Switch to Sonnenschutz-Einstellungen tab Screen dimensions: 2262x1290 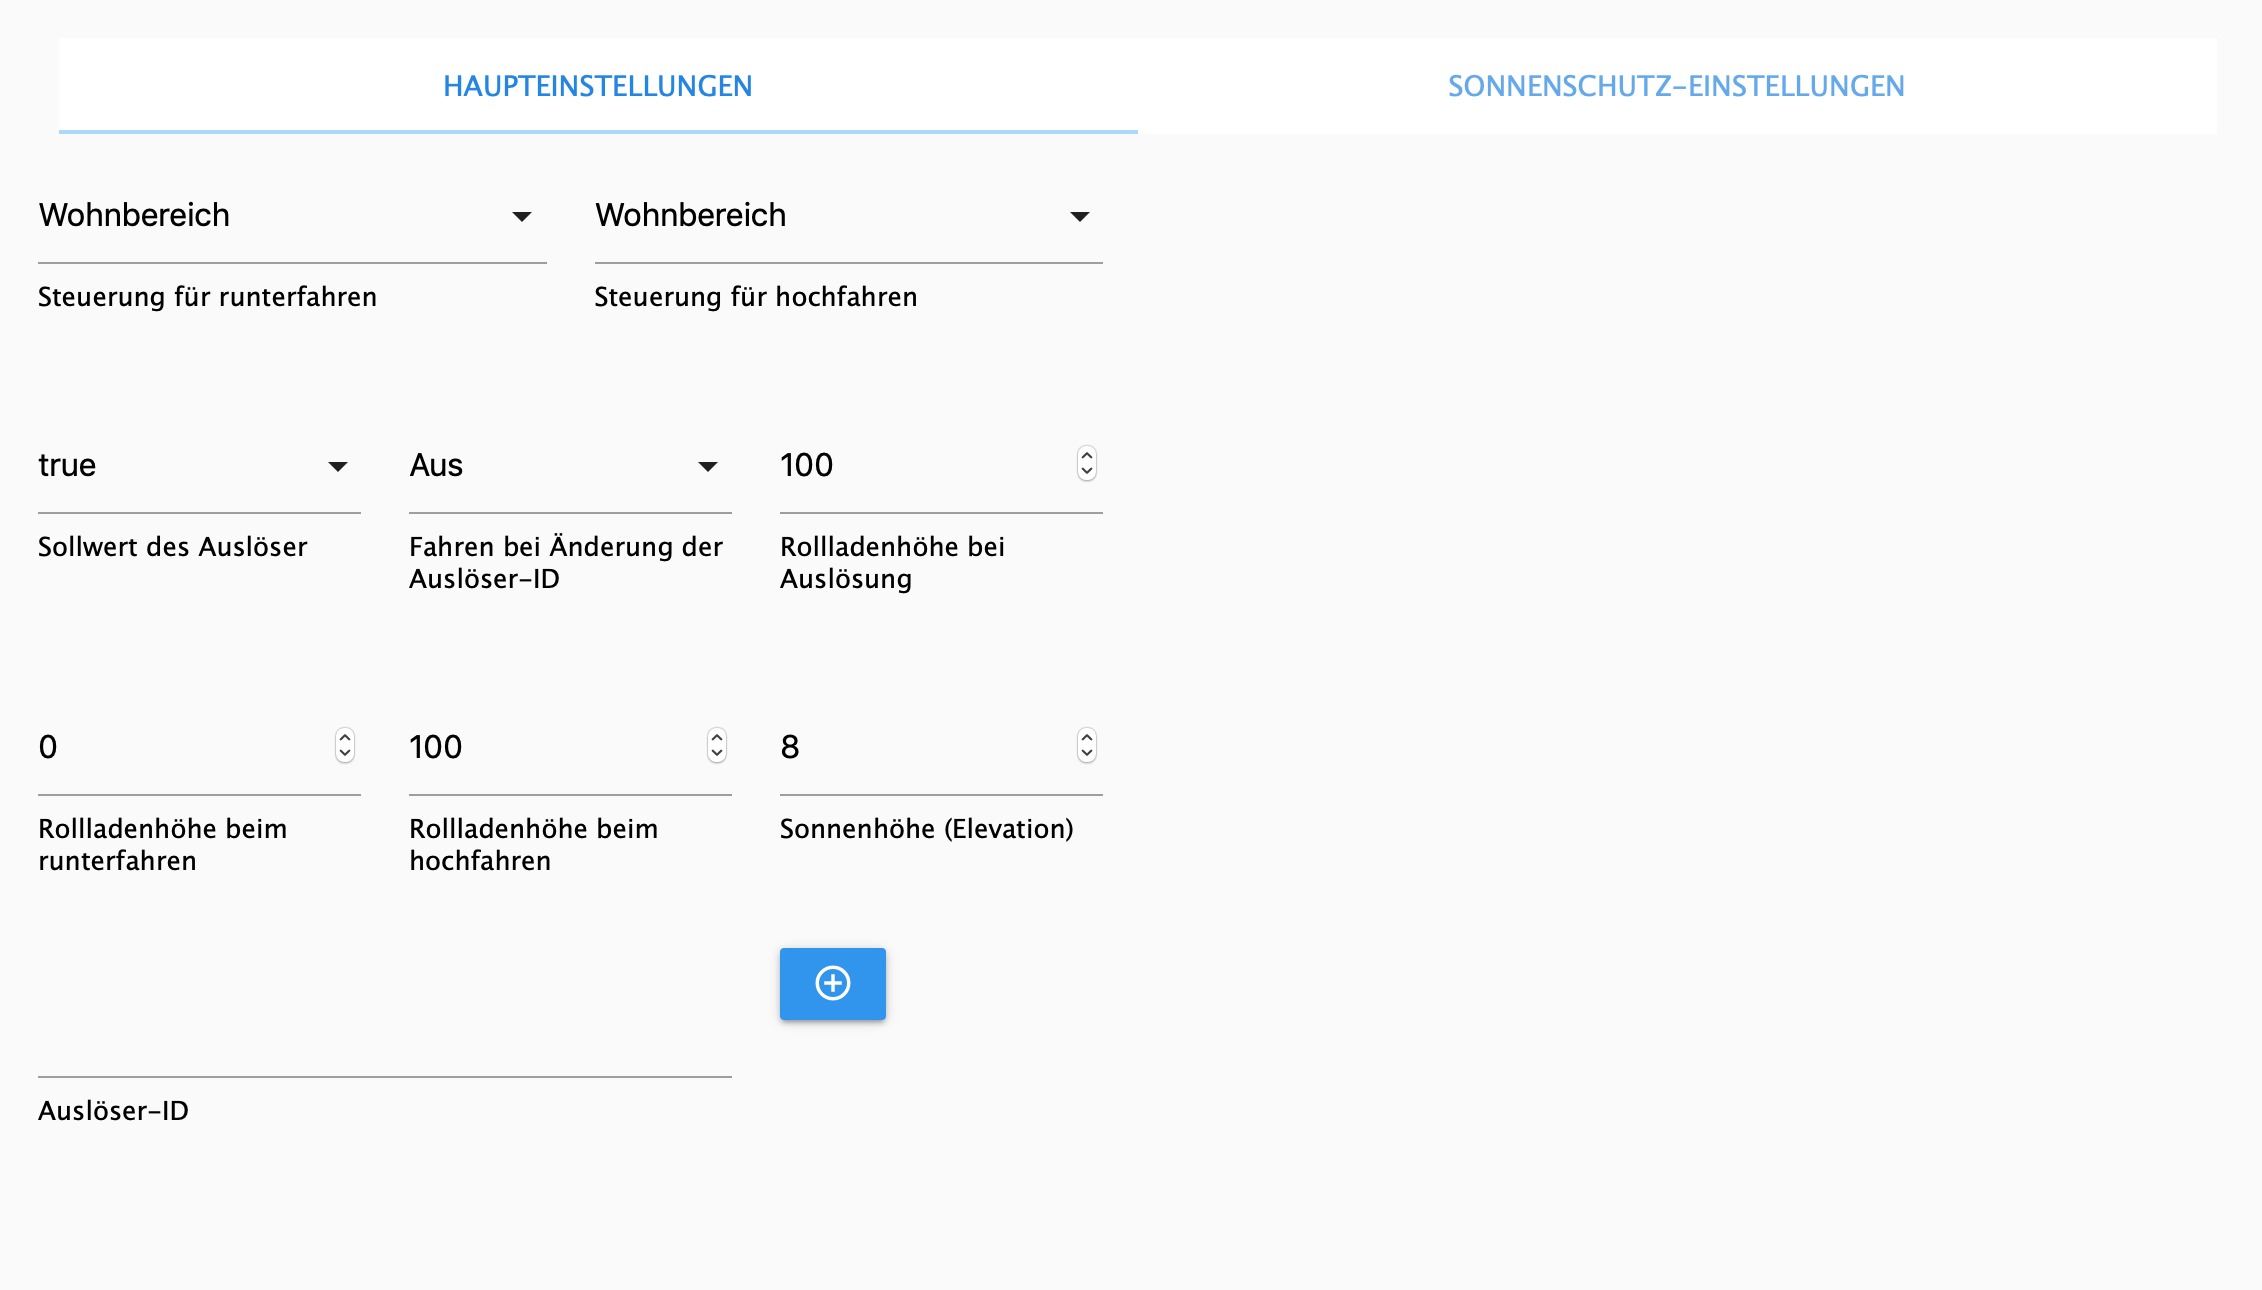point(1676,86)
